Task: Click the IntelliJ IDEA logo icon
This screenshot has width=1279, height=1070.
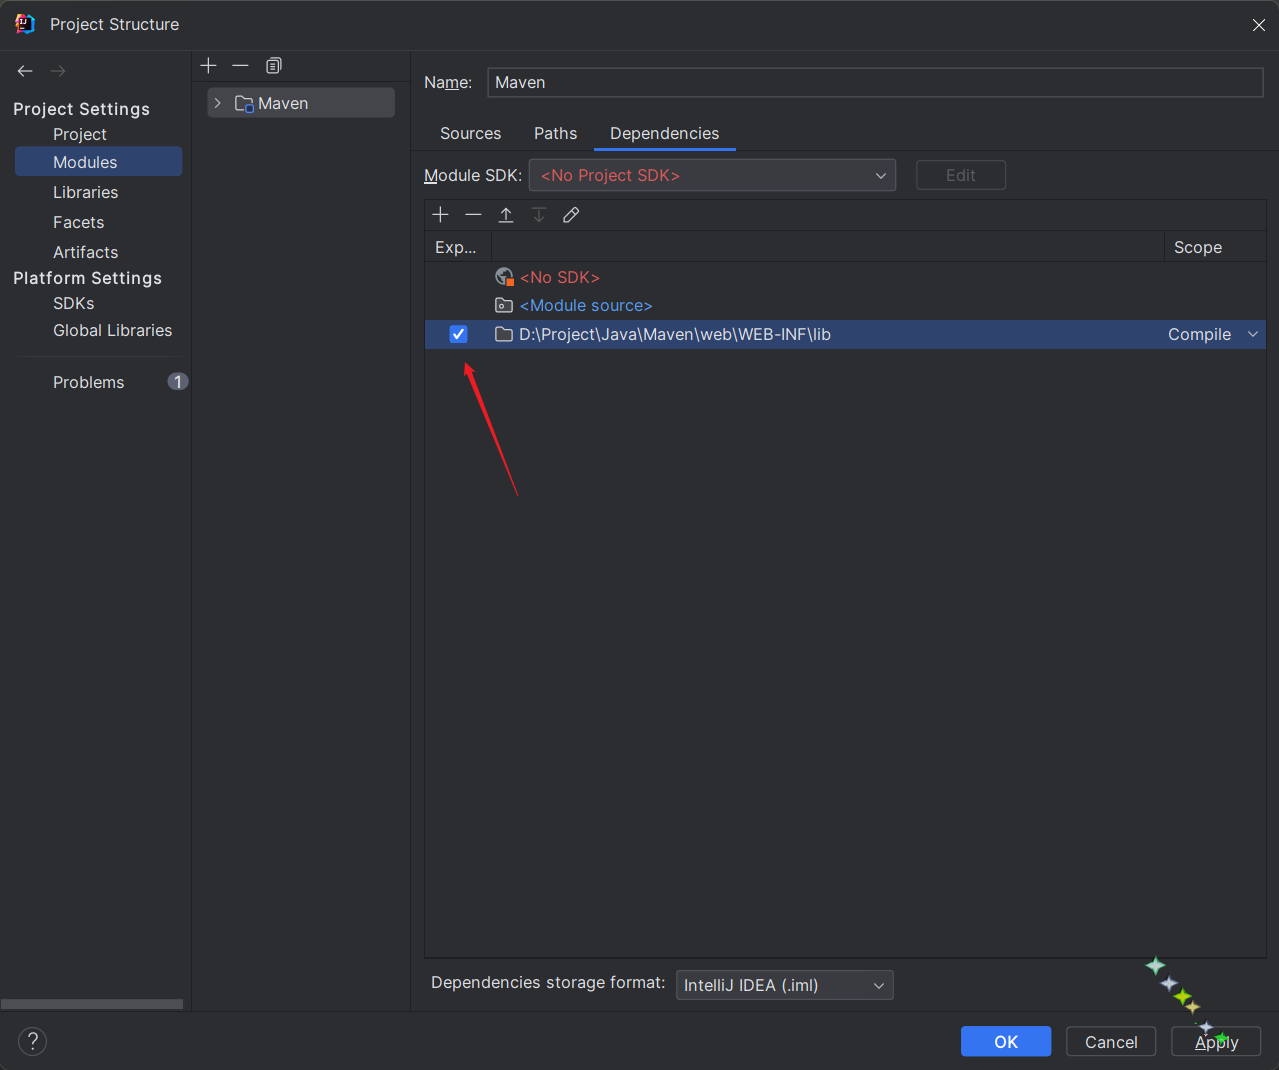Action: point(25,24)
